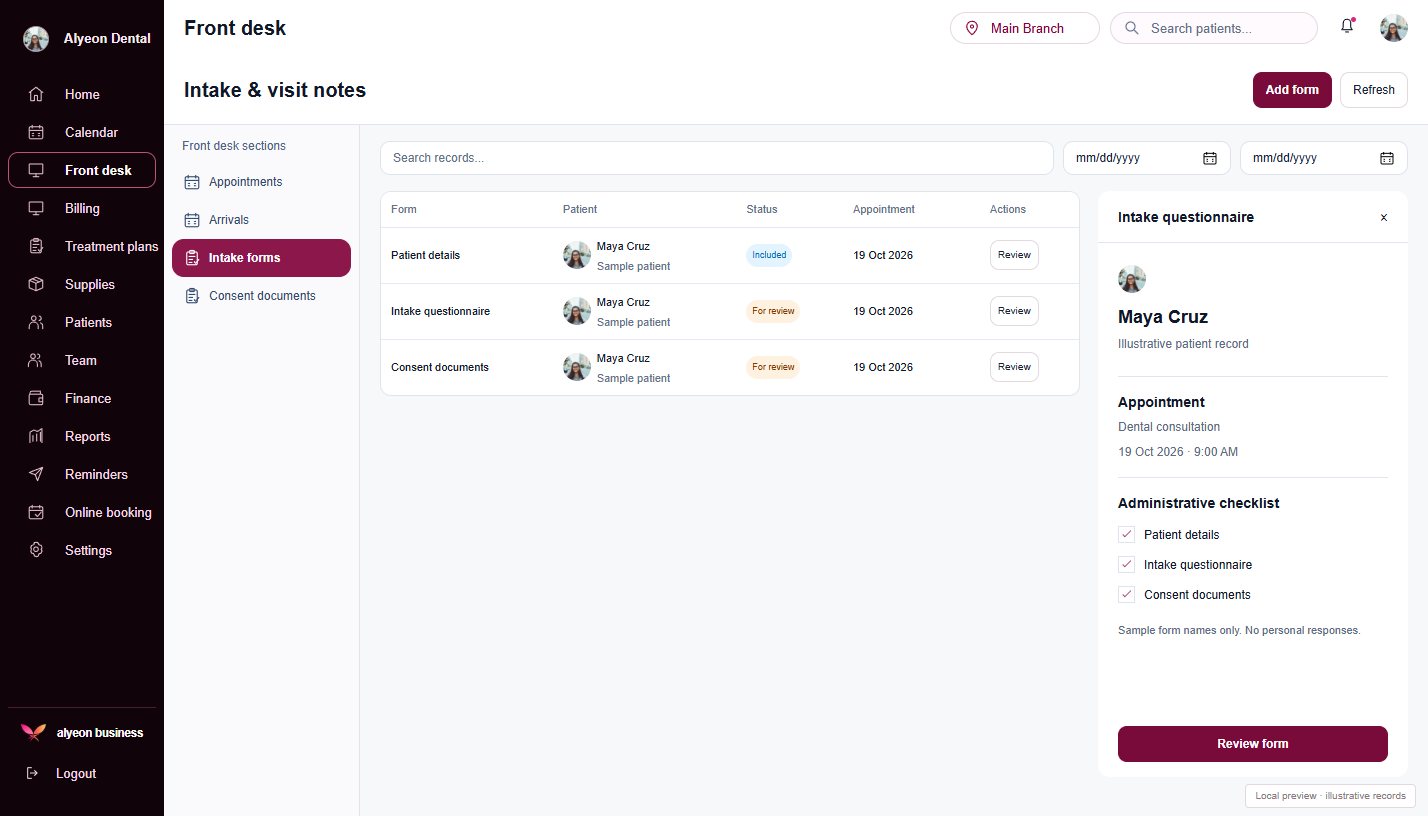Screen dimensions: 1428x816
Task: Review the Consent documents table row
Action: (1014, 367)
